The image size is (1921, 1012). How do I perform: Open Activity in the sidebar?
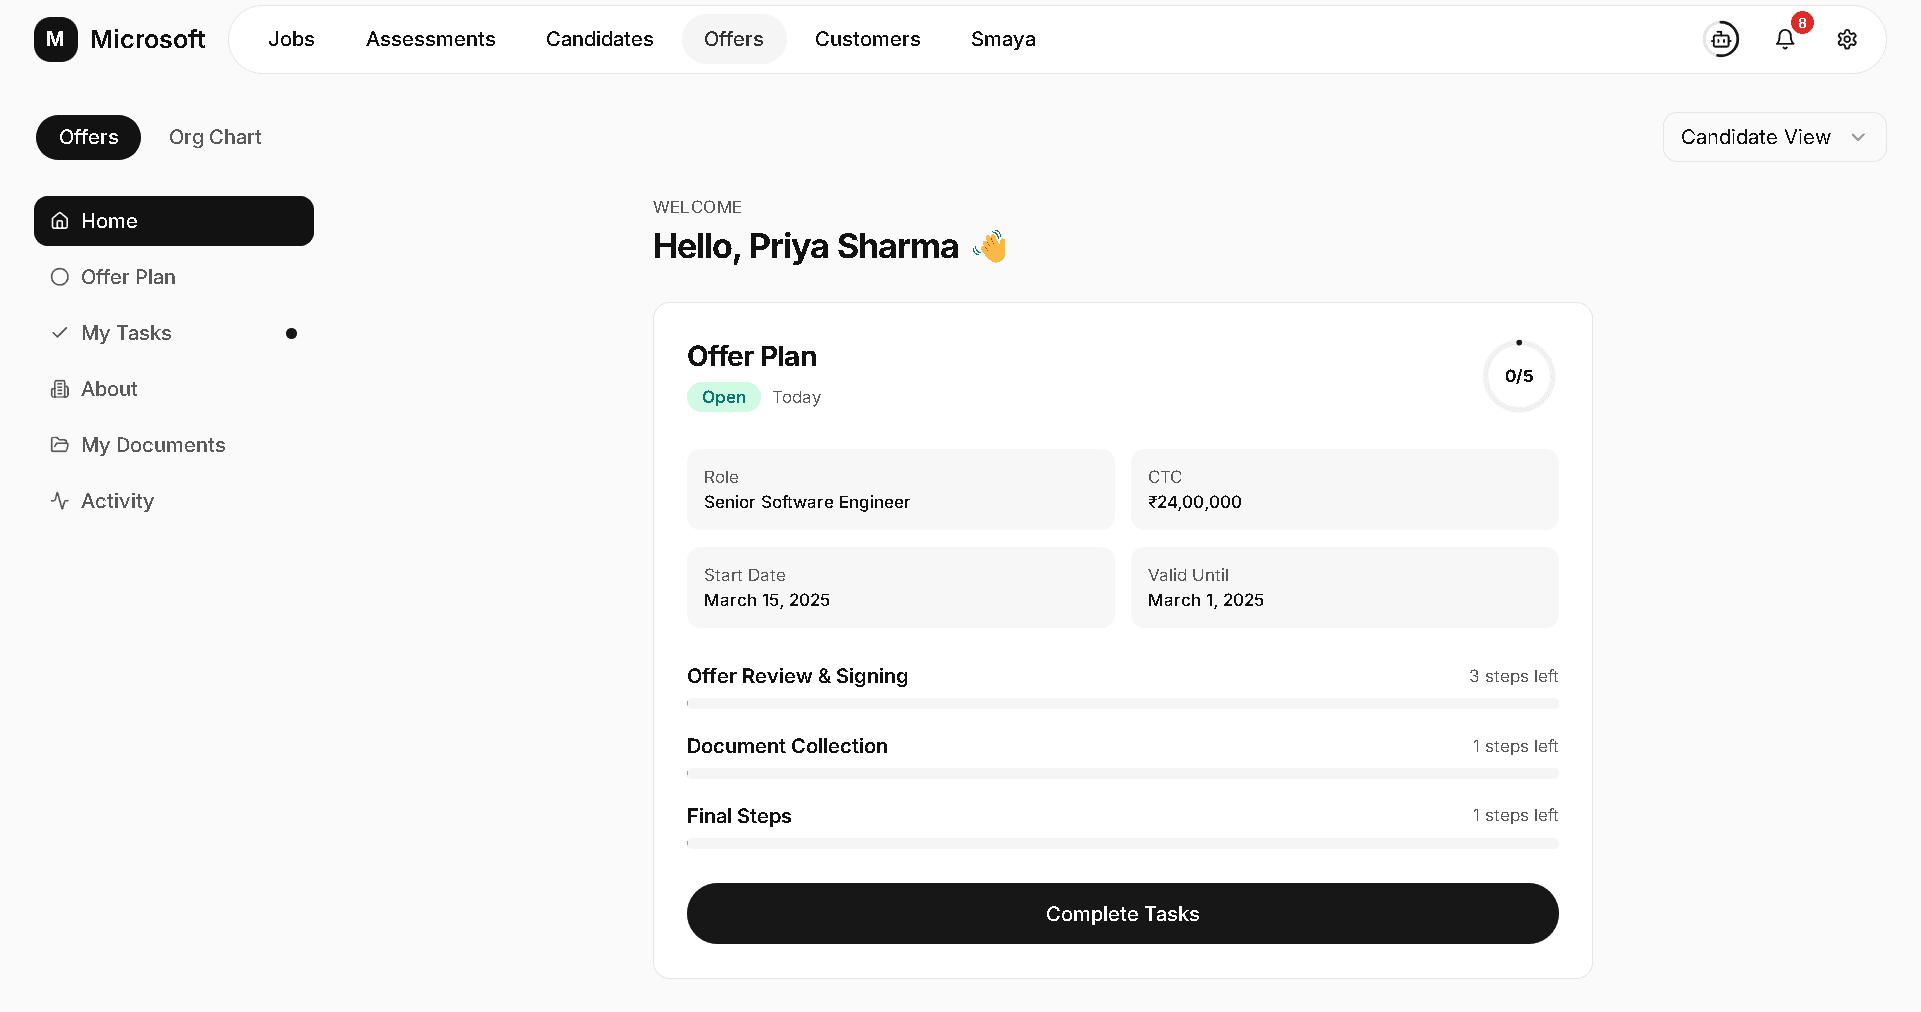[174, 501]
